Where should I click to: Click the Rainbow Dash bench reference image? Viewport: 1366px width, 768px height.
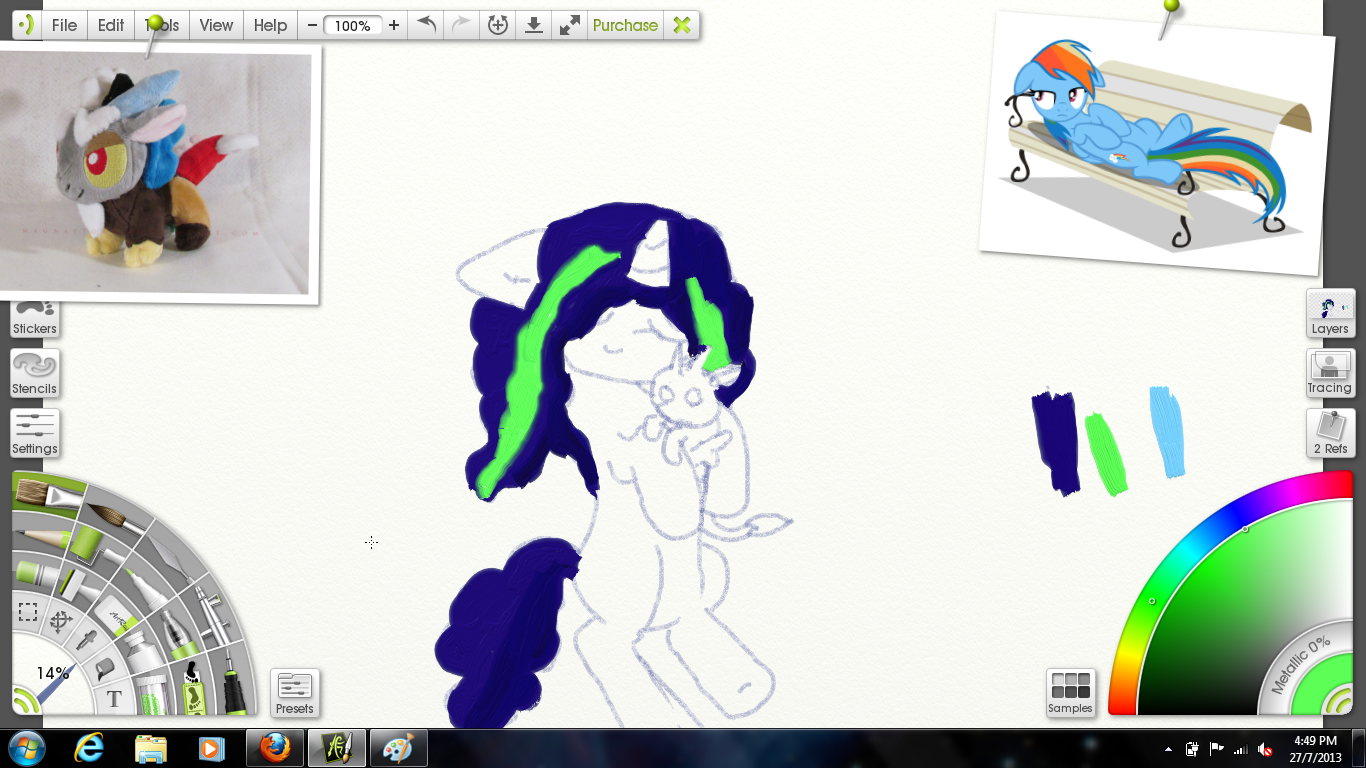[1155, 145]
